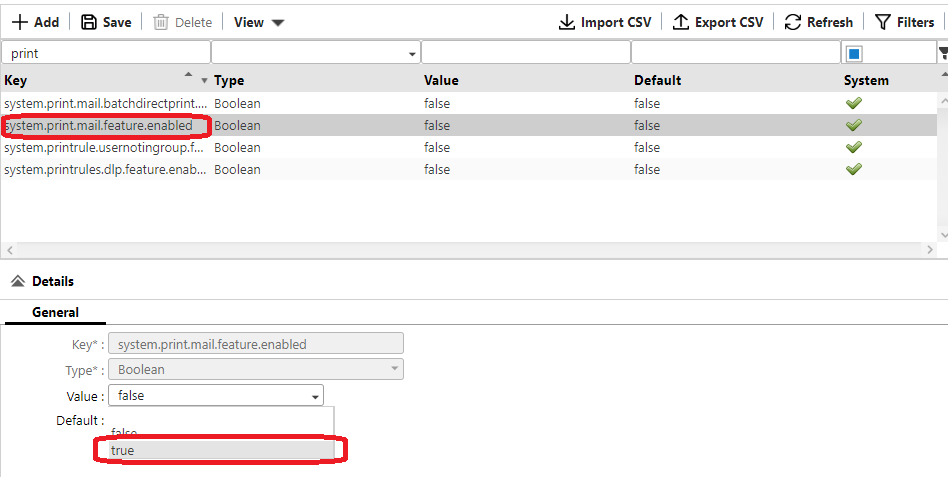Toggle the System column filter checkbox
The height and width of the screenshot is (477, 948).
pos(854,53)
